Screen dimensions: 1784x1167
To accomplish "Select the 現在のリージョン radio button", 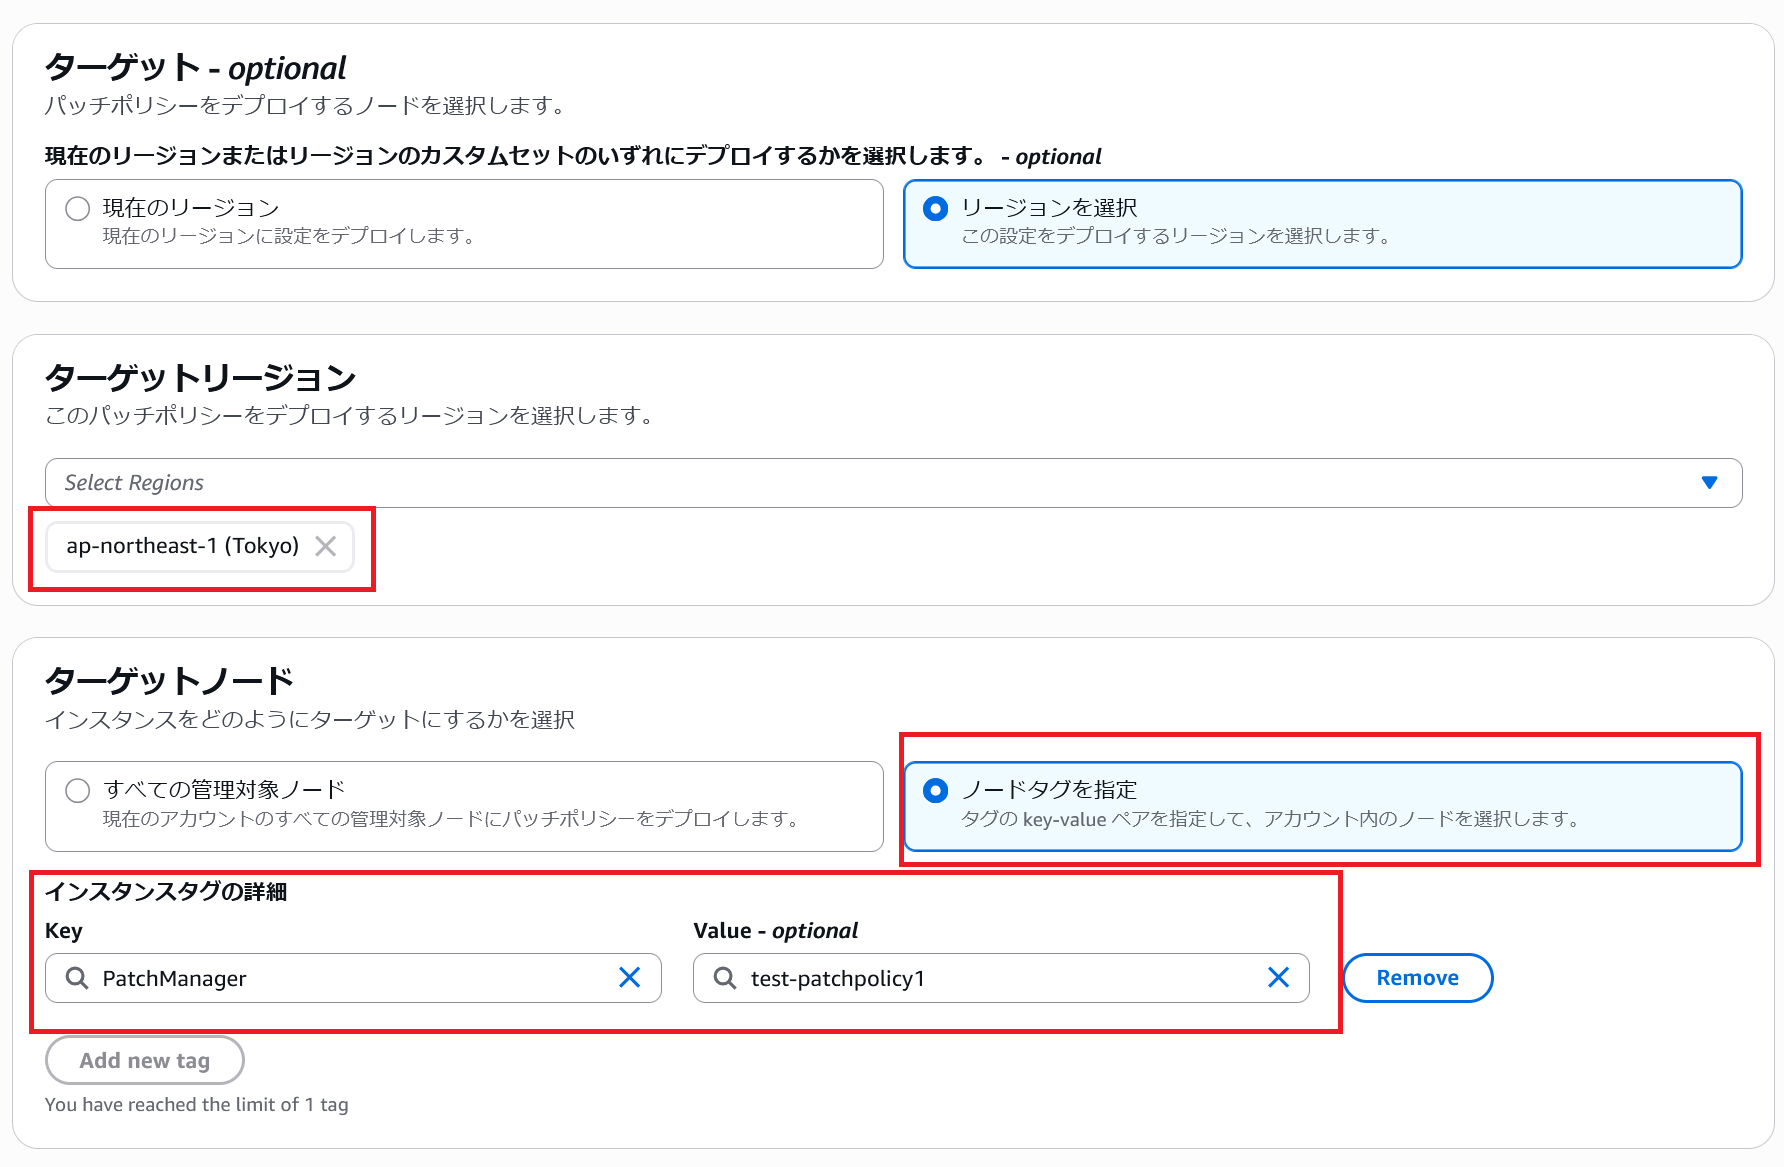I will [x=78, y=209].
